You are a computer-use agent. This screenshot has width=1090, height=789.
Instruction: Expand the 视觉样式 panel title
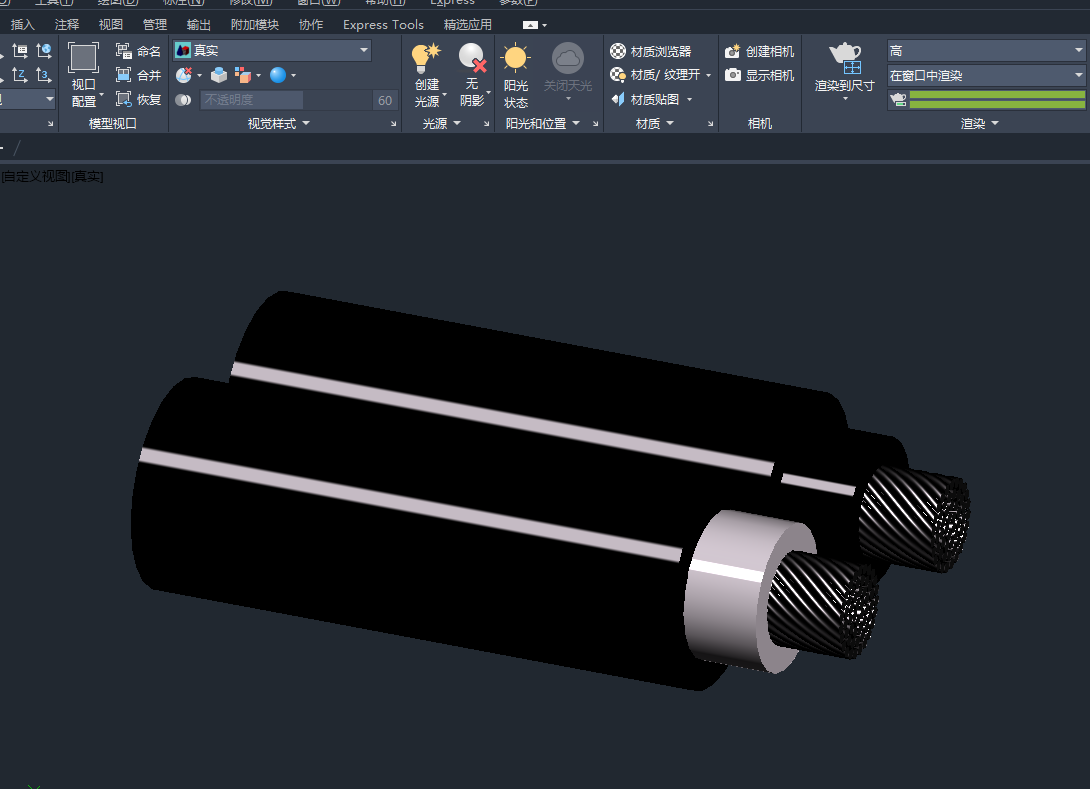[x=278, y=123]
